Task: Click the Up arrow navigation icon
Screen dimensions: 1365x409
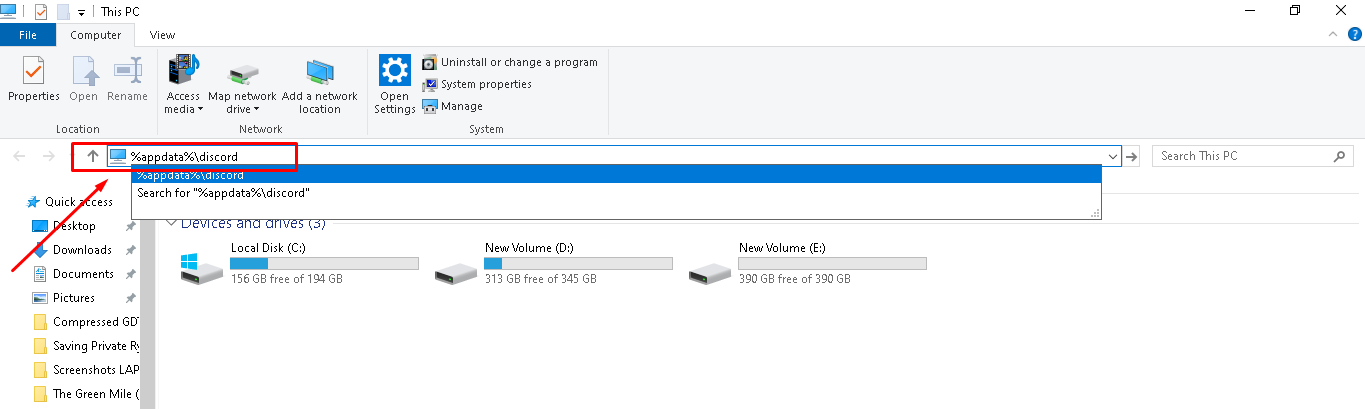Action: 93,156
